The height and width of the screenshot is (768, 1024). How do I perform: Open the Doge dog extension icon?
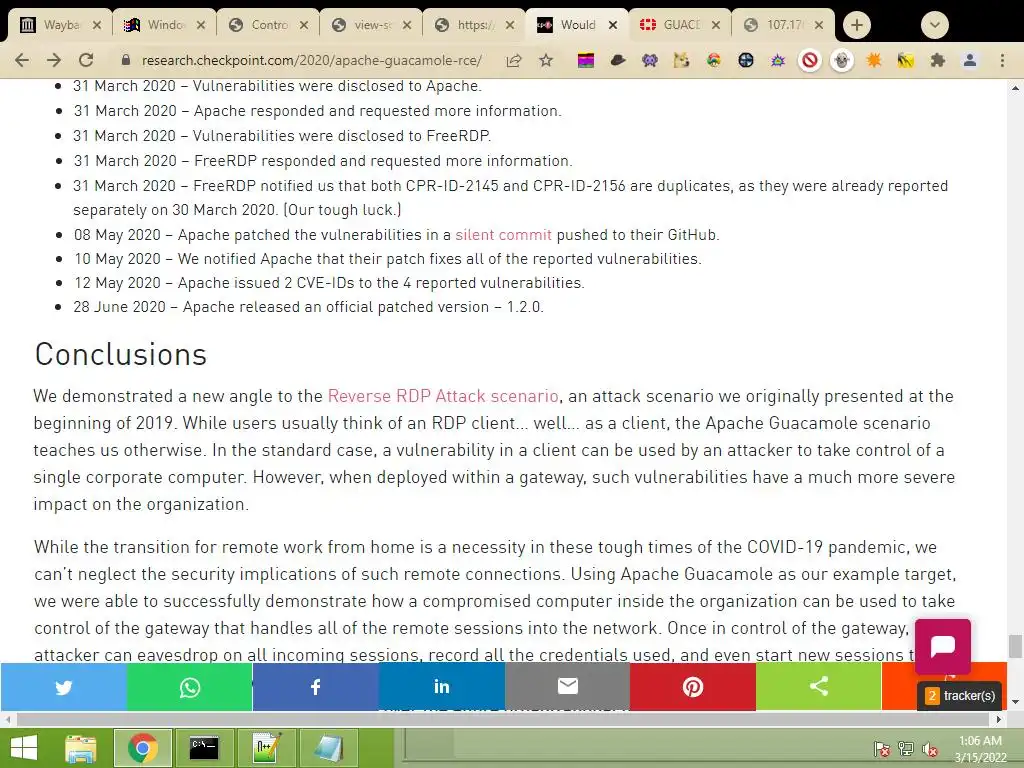681,61
